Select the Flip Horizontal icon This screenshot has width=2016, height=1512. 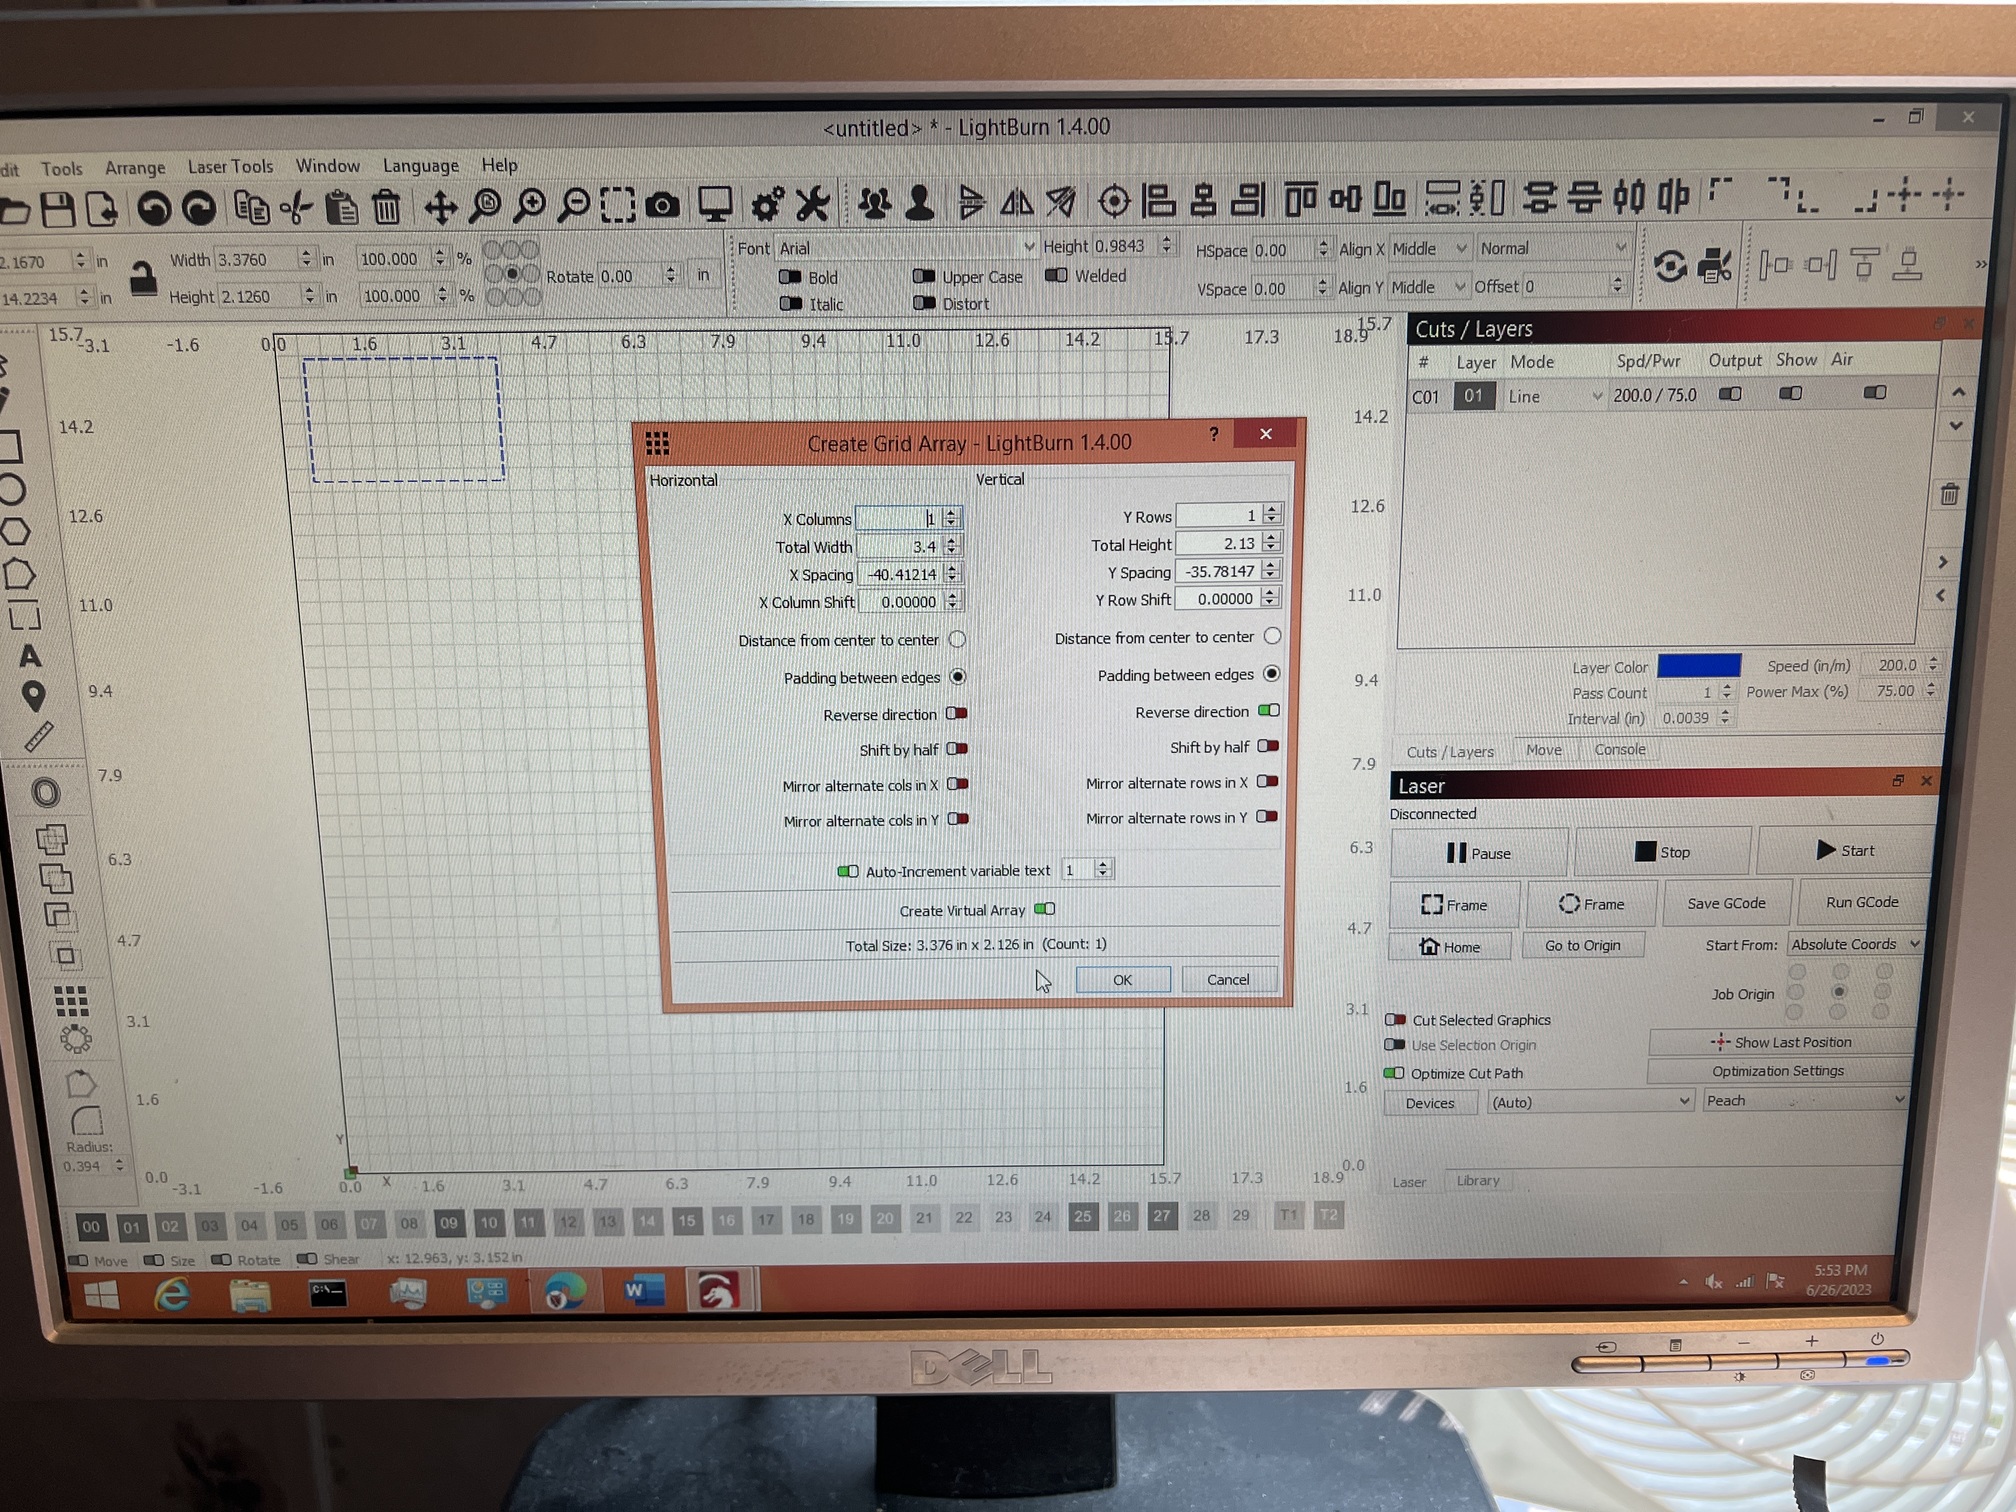(1018, 200)
